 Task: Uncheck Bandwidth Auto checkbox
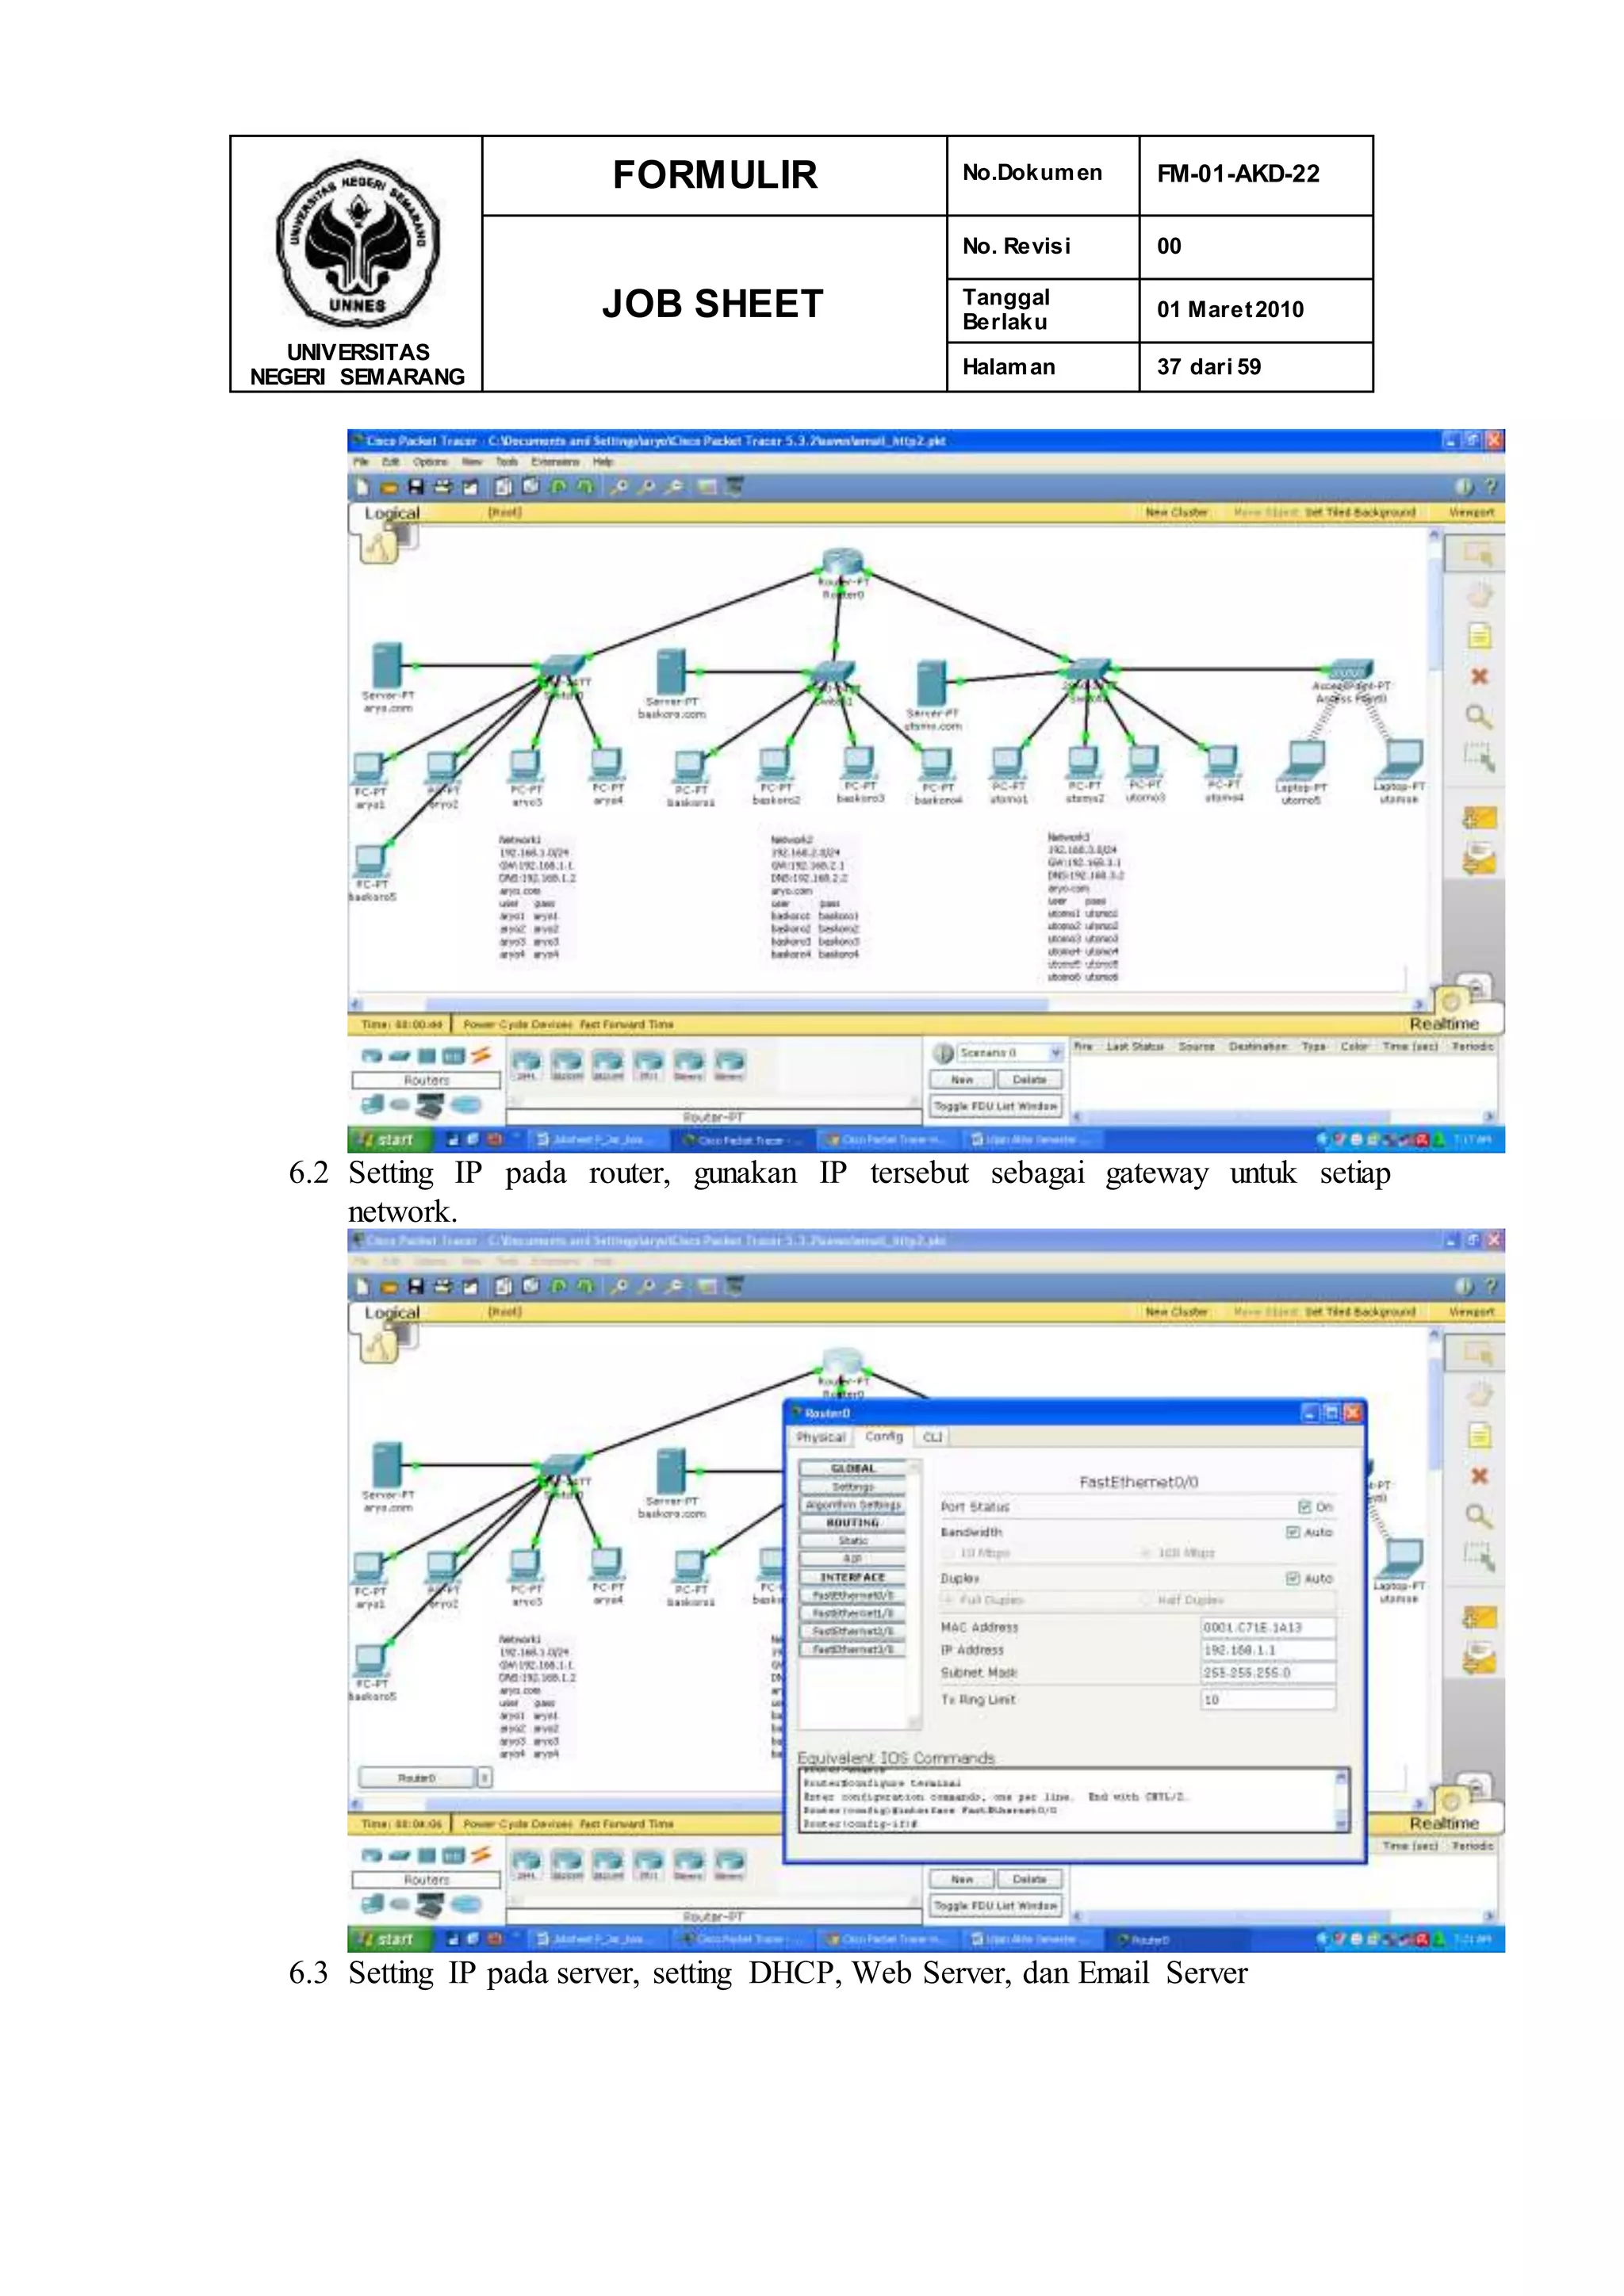(1292, 1532)
